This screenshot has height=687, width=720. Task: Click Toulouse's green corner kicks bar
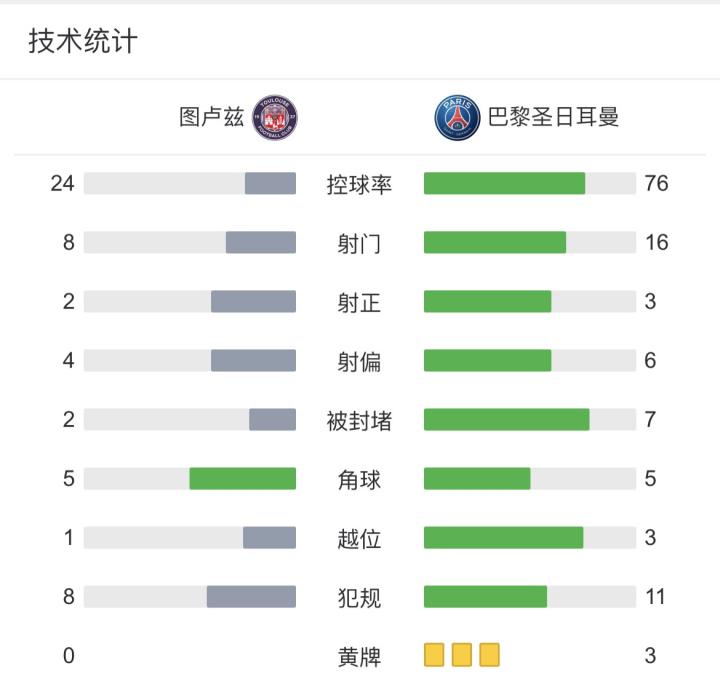click(243, 479)
